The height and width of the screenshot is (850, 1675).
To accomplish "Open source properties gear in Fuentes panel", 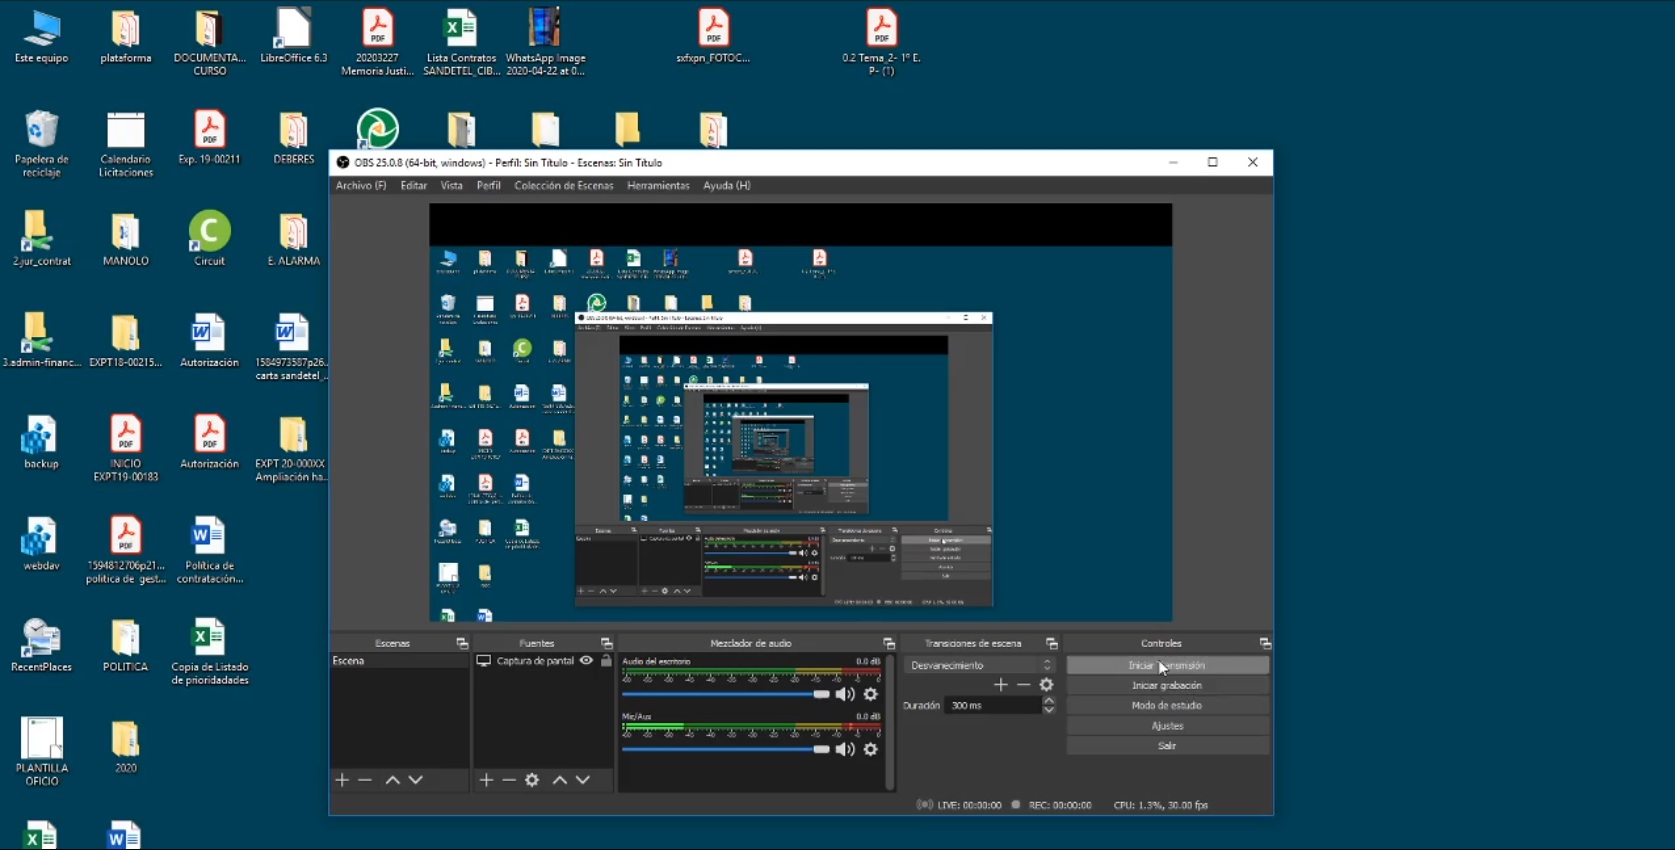I will (x=532, y=780).
